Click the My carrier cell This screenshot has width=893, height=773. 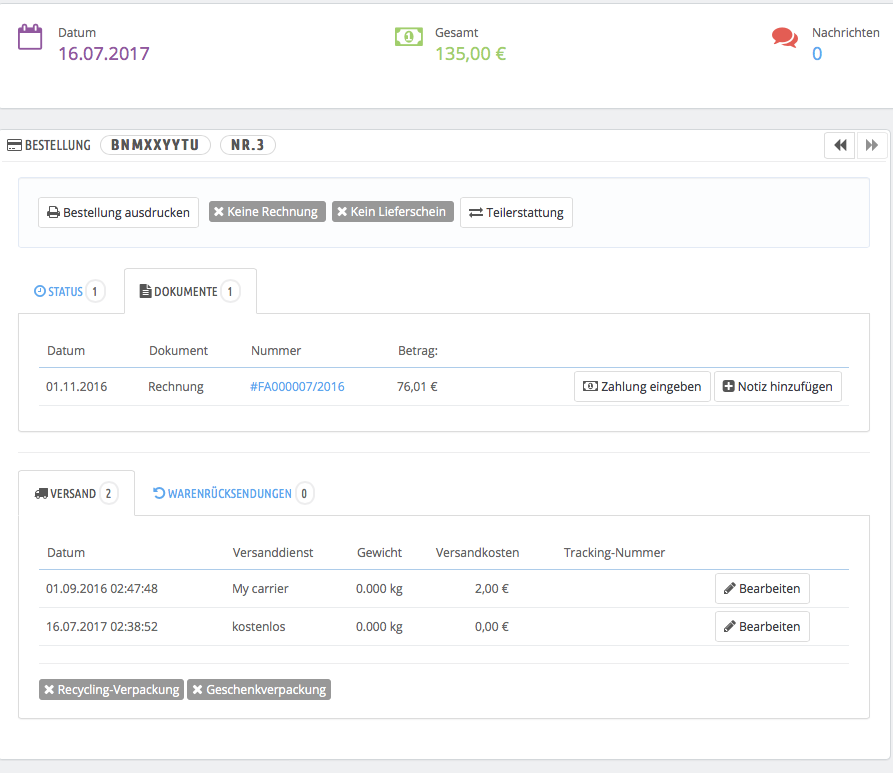pos(260,588)
